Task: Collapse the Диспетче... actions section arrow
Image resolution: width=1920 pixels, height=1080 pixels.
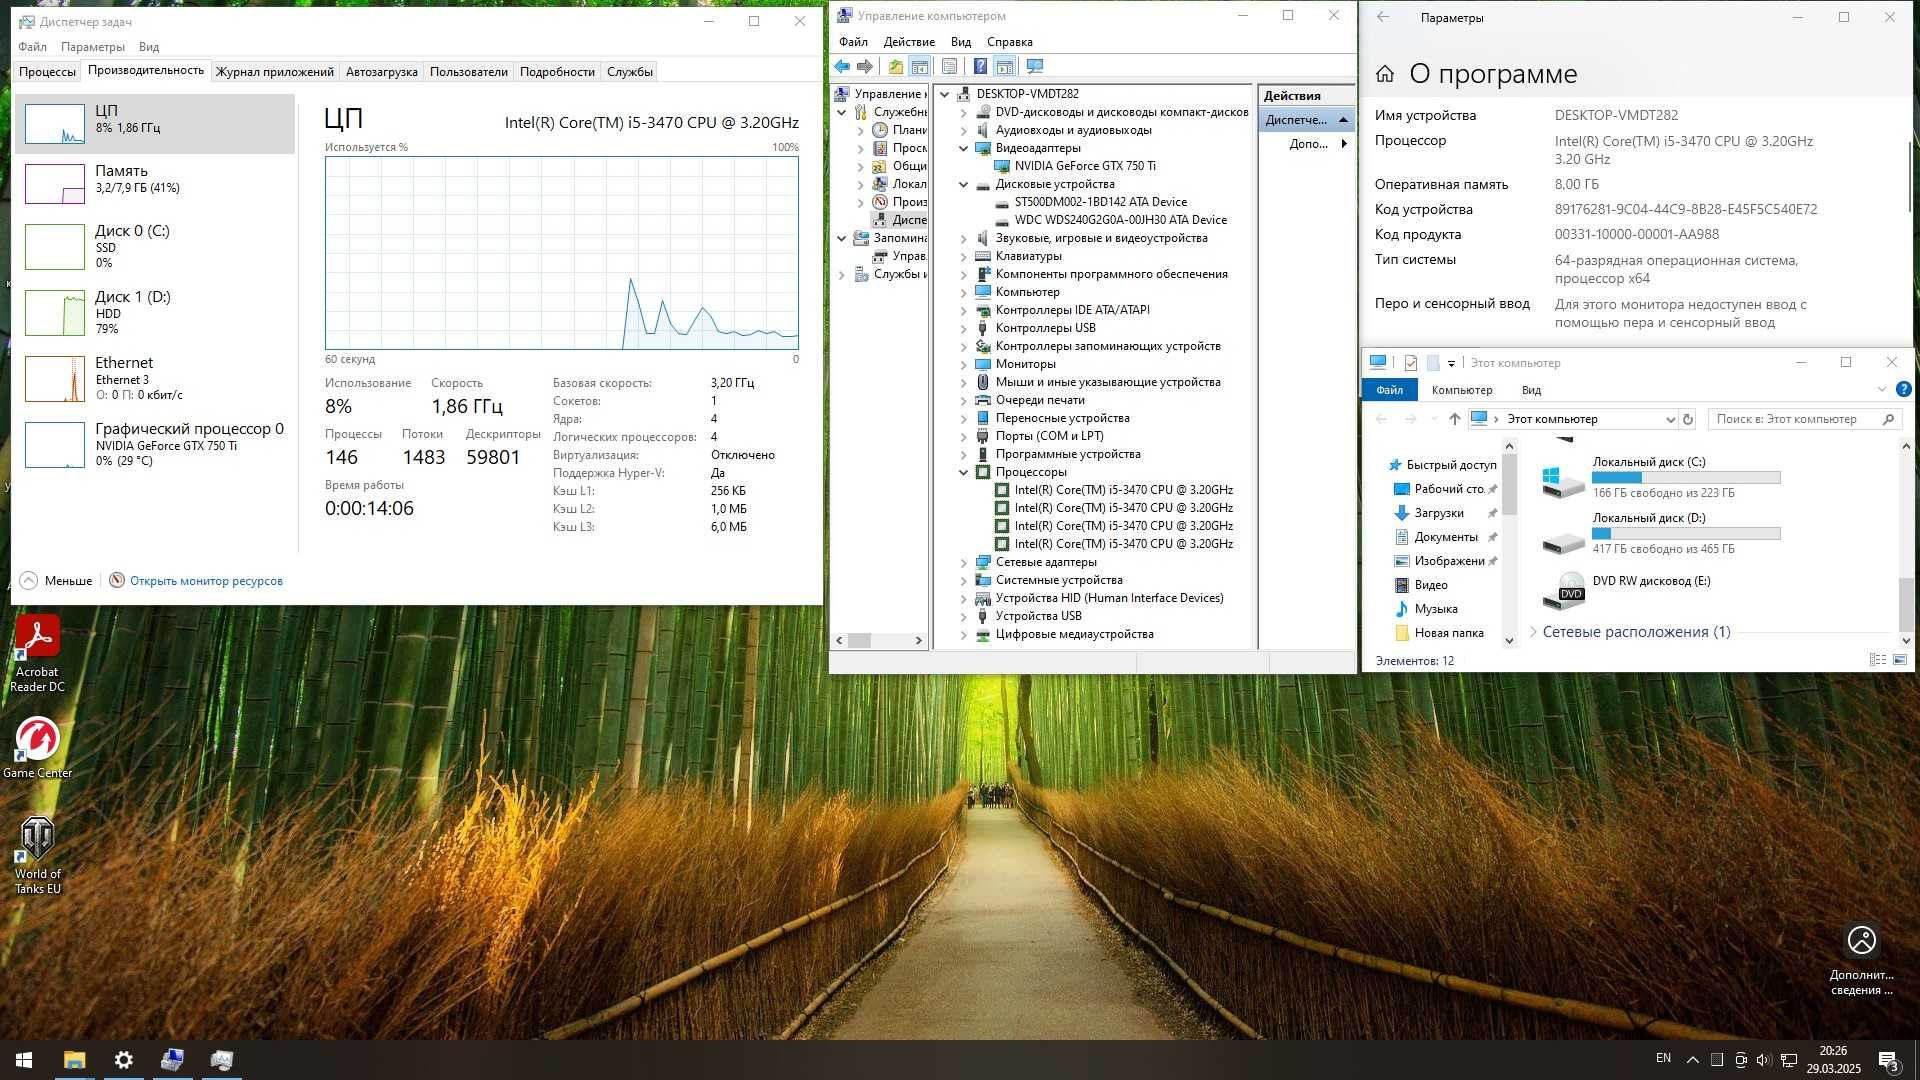Action: (x=1343, y=120)
